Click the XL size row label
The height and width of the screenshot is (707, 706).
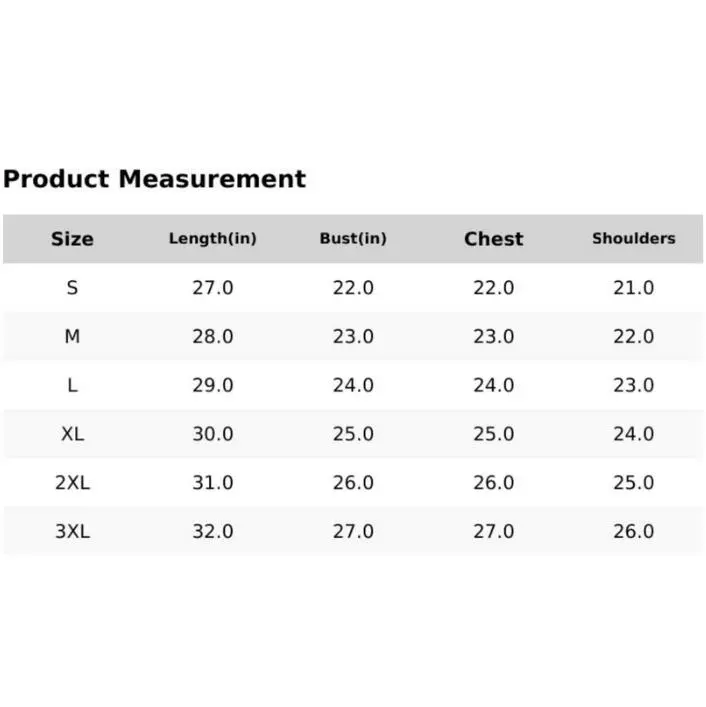pyautogui.click(x=72, y=434)
